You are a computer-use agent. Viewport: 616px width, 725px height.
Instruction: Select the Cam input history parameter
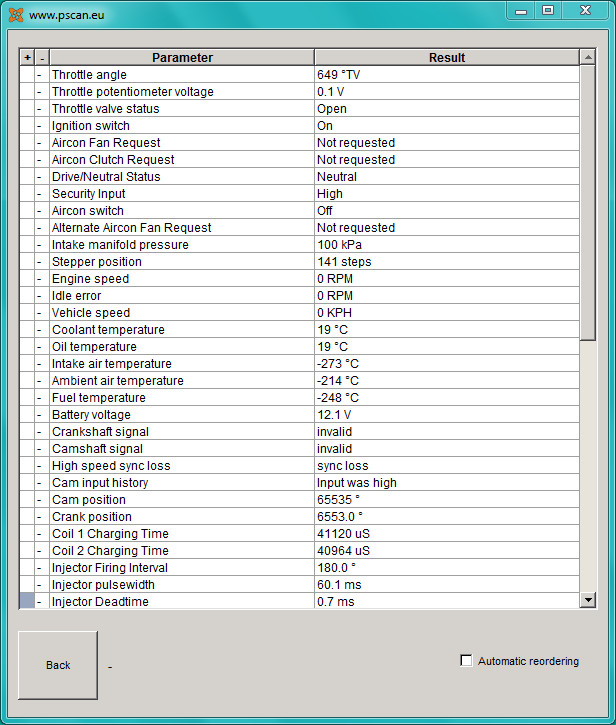182,482
